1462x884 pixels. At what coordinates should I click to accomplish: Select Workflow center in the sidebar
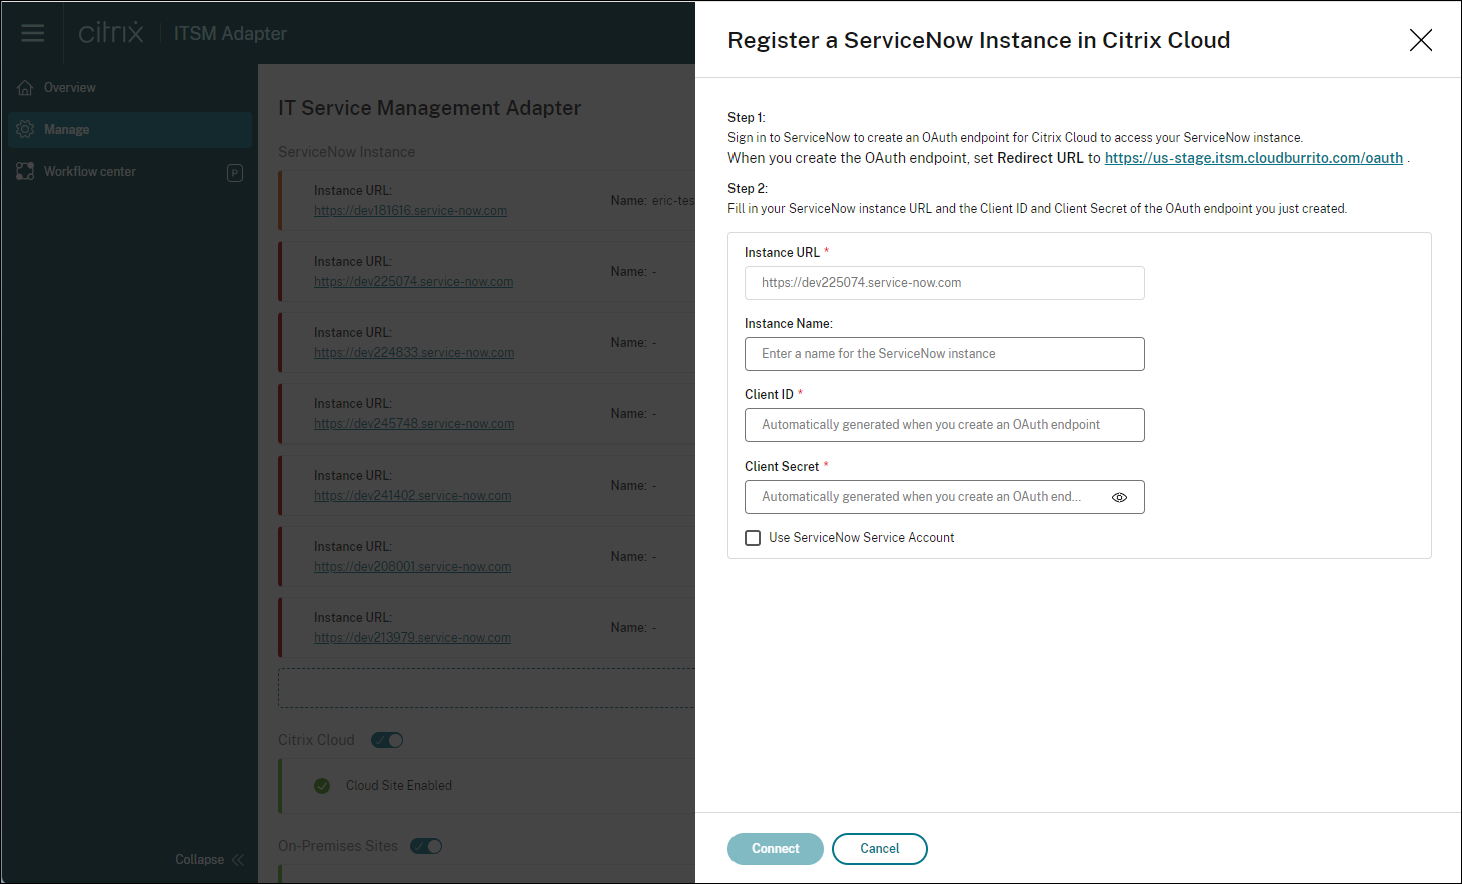pos(90,172)
